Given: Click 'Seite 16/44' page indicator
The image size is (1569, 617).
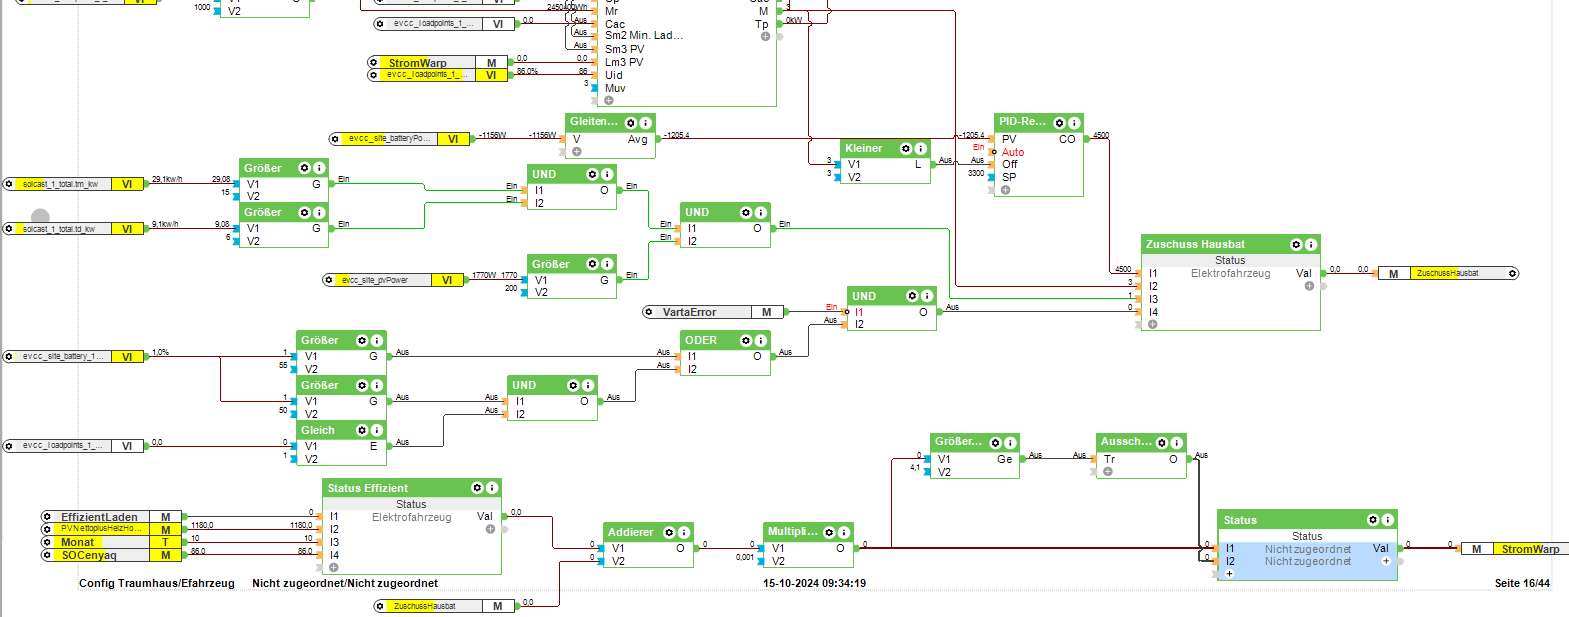Looking at the screenshot, I should [x=1522, y=583].
